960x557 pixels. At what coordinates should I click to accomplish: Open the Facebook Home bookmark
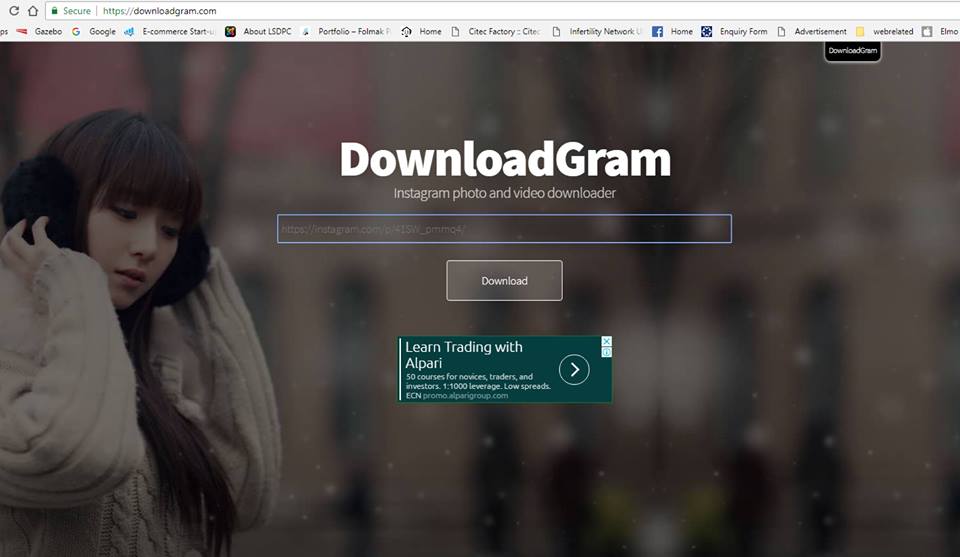coord(672,32)
